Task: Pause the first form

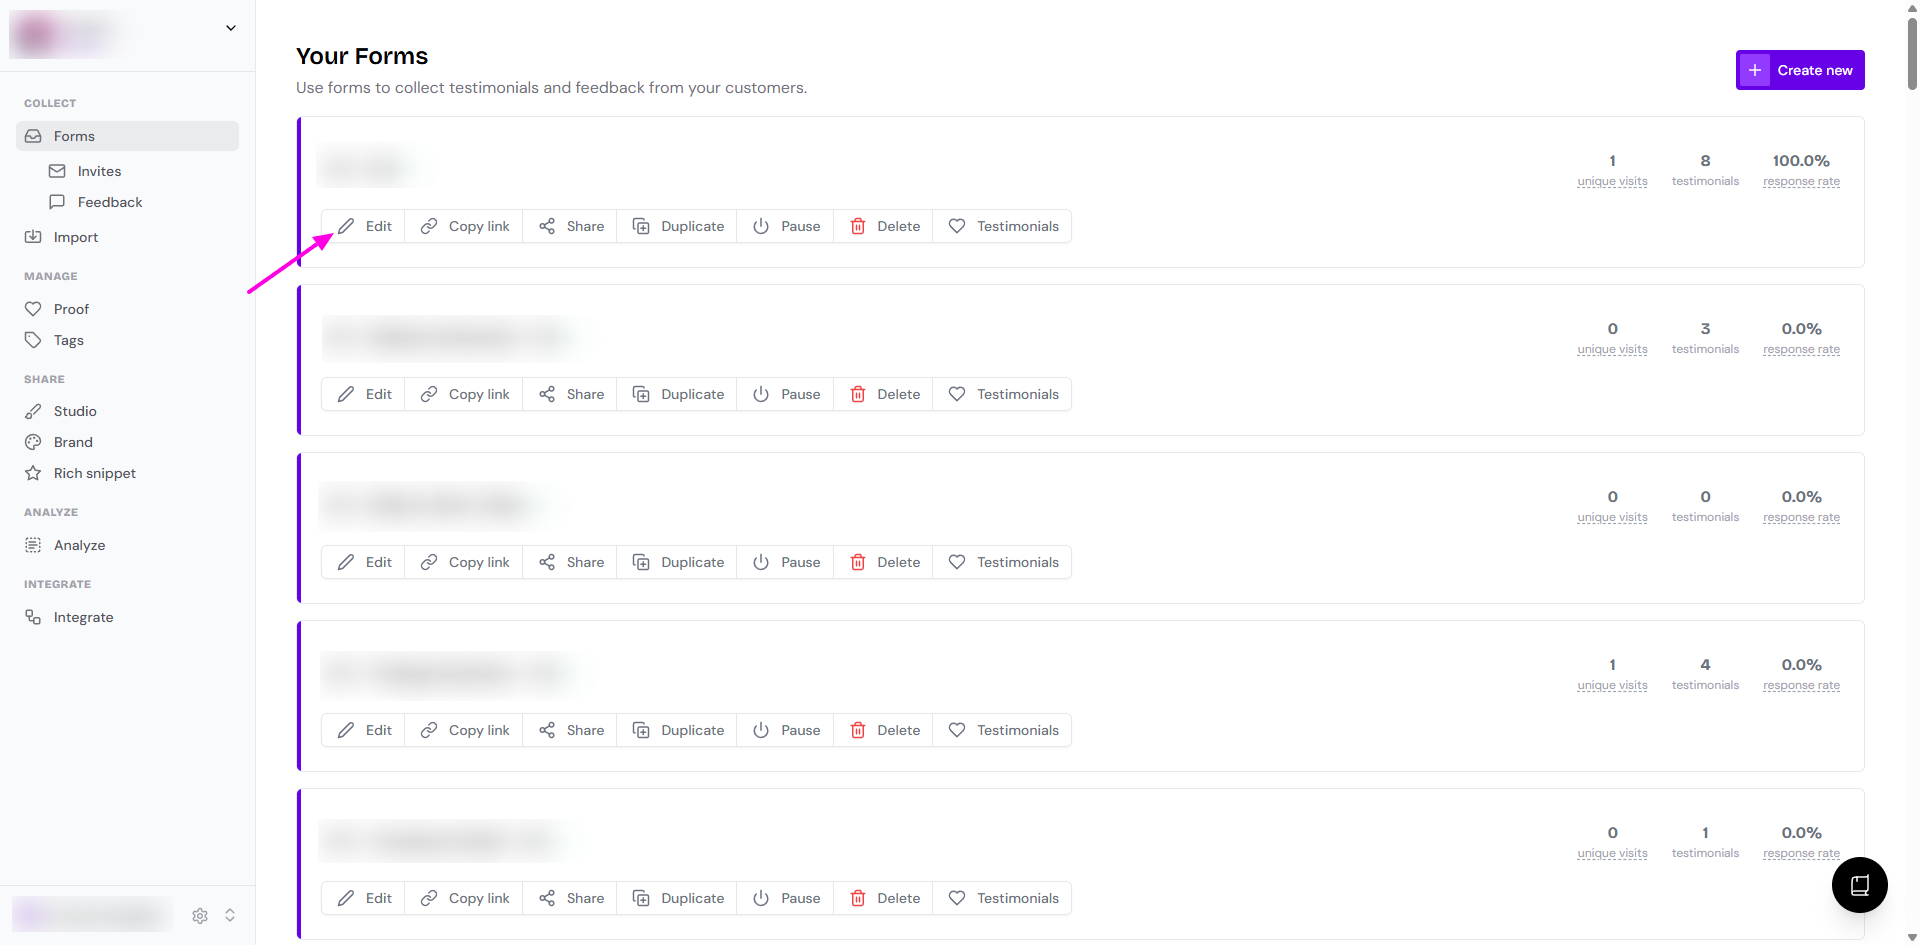Action: click(786, 226)
